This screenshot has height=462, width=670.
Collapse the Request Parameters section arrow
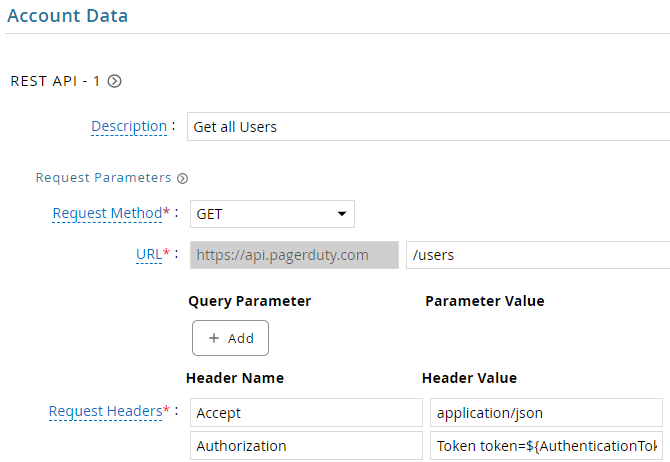182,178
